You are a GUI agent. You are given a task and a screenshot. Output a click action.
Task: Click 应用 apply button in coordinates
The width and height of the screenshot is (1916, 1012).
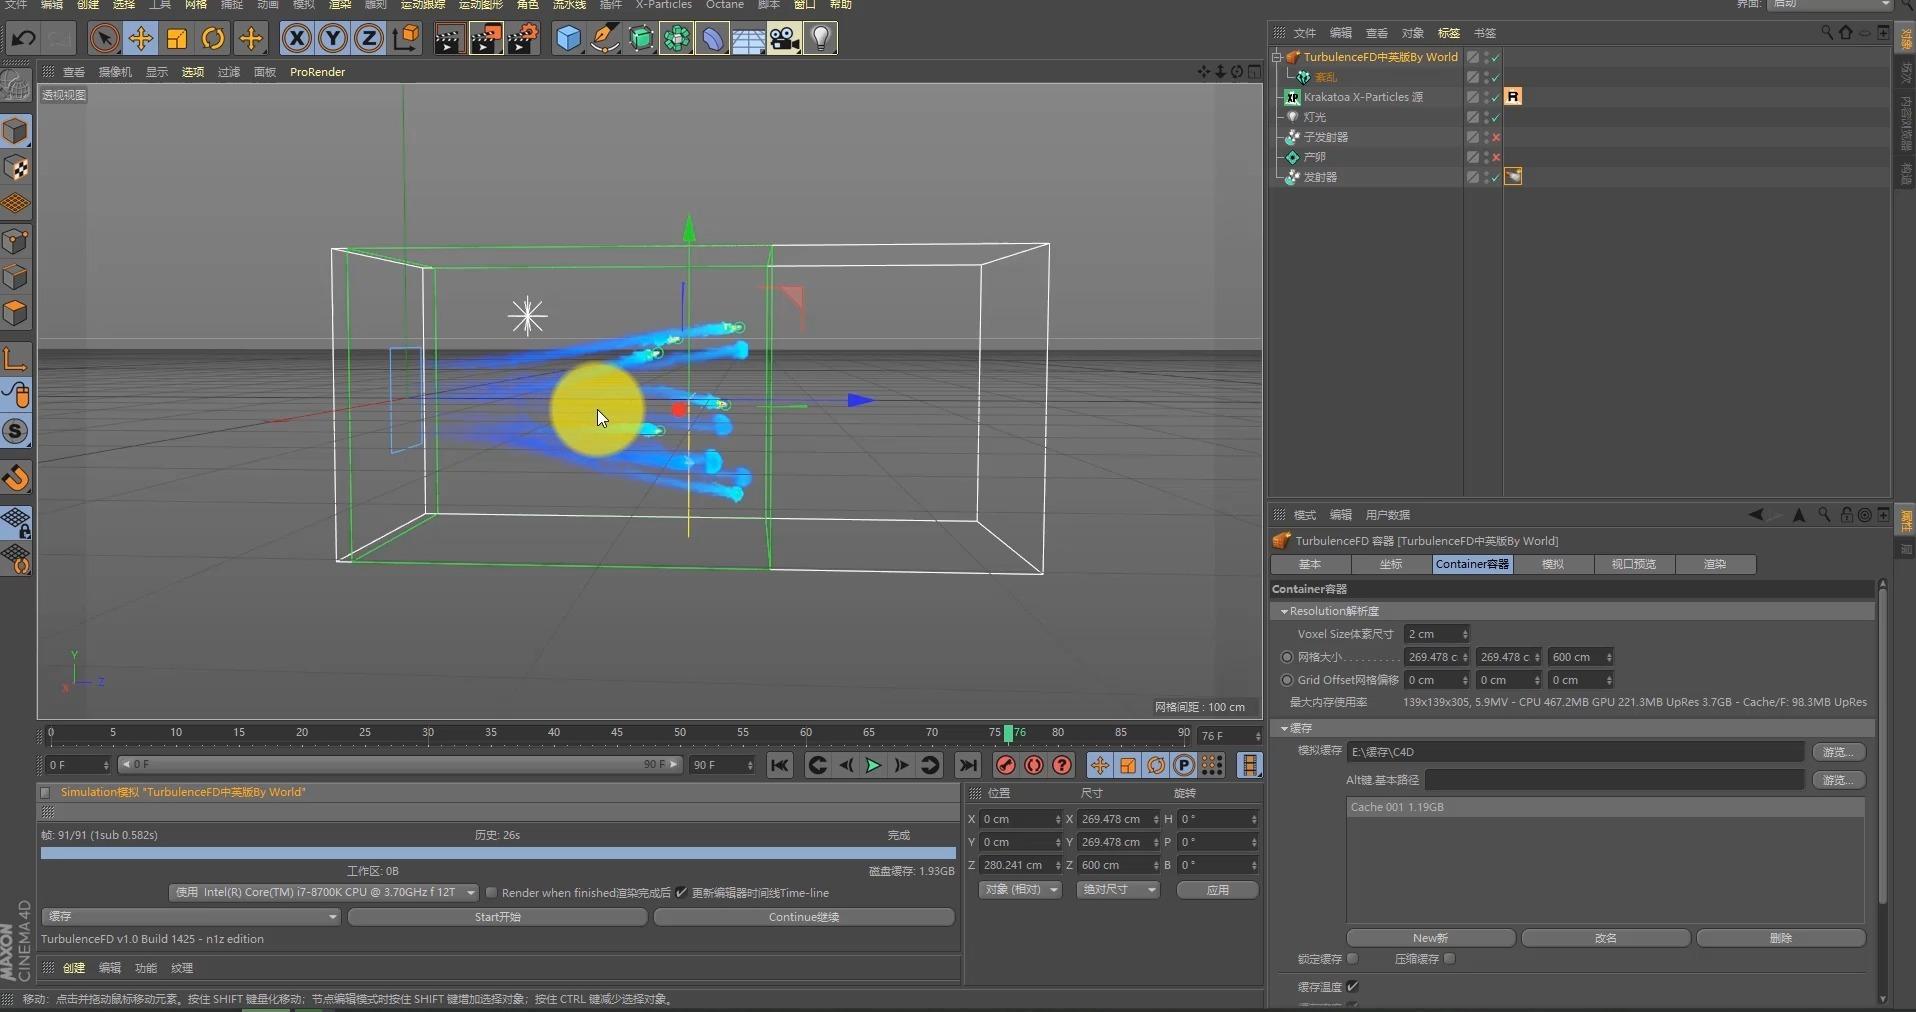click(x=1217, y=889)
